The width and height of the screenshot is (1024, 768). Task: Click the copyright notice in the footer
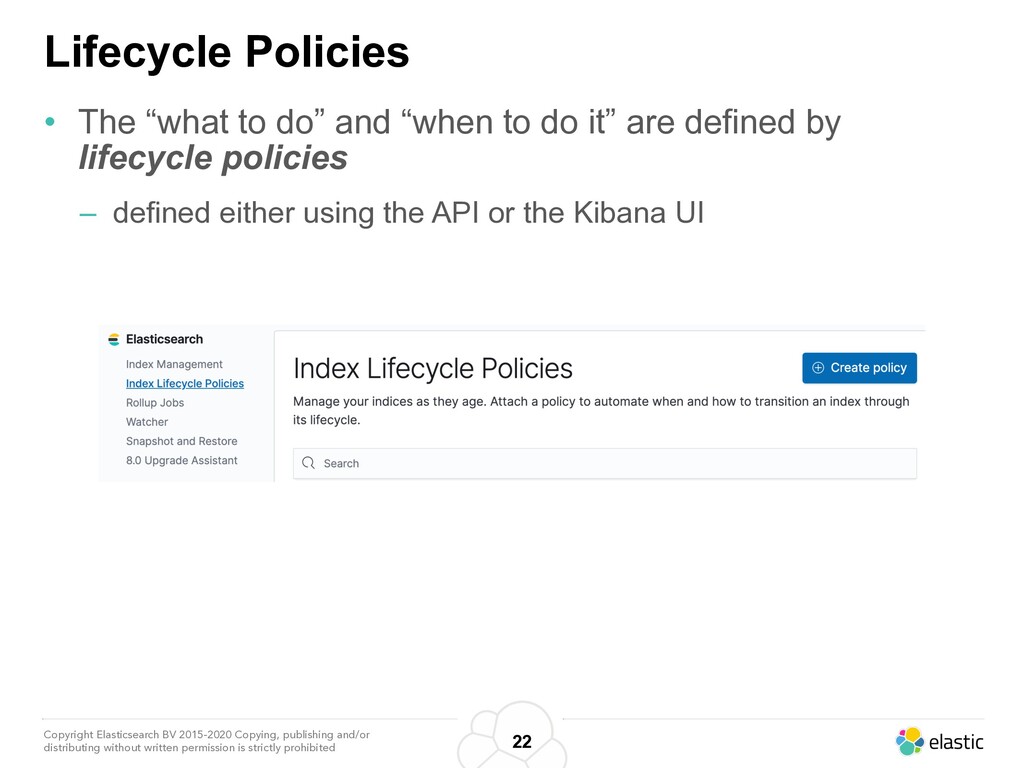click(206, 741)
